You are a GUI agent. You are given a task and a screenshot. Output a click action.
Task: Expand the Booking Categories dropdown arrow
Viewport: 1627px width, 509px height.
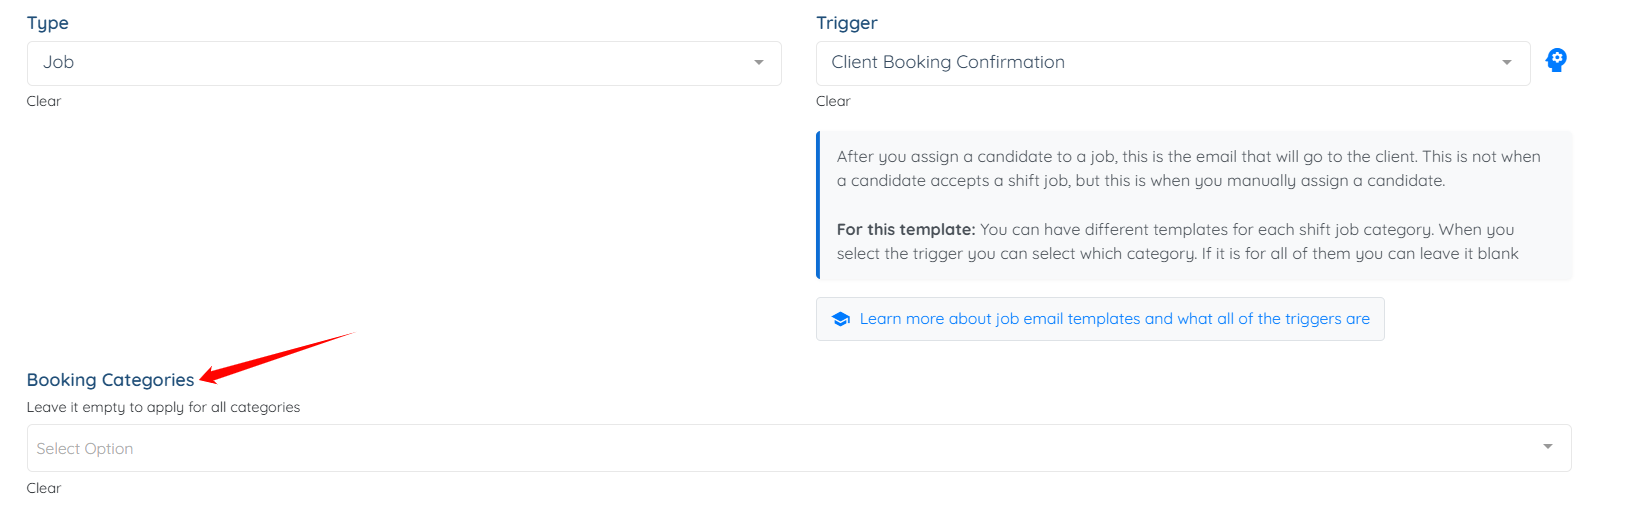(1548, 447)
